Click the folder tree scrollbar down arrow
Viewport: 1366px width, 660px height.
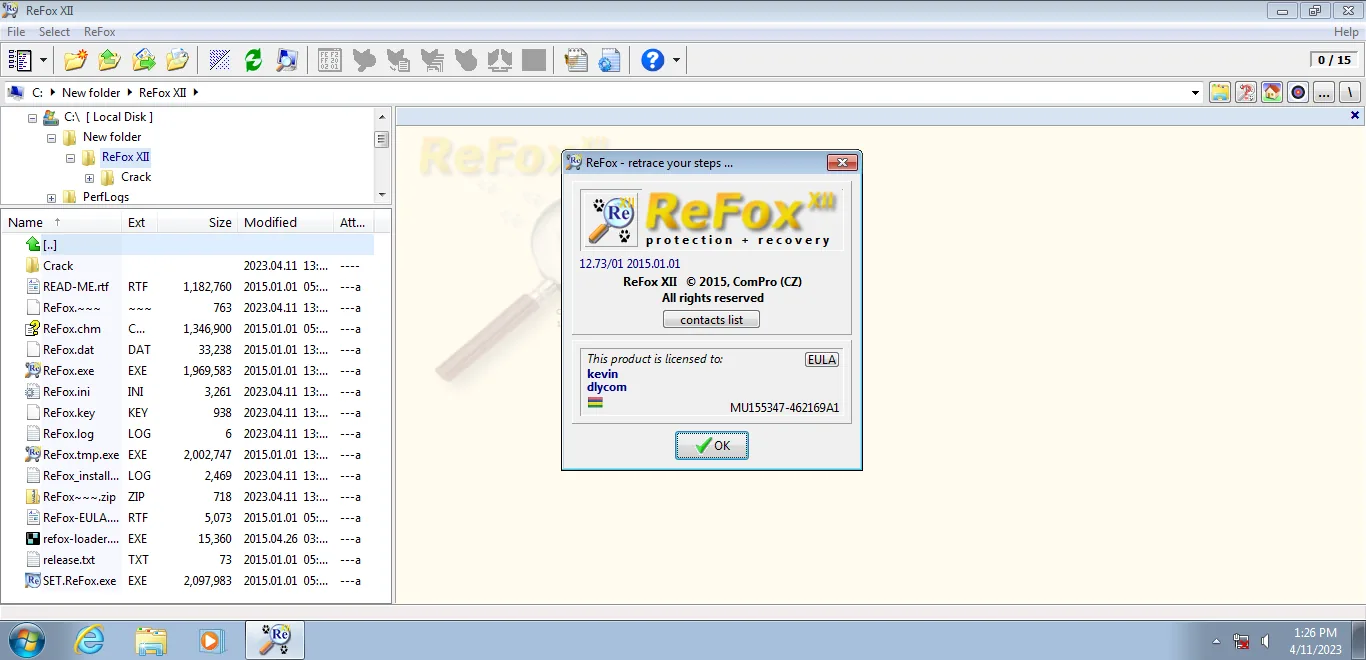pyautogui.click(x=382, y=194)
